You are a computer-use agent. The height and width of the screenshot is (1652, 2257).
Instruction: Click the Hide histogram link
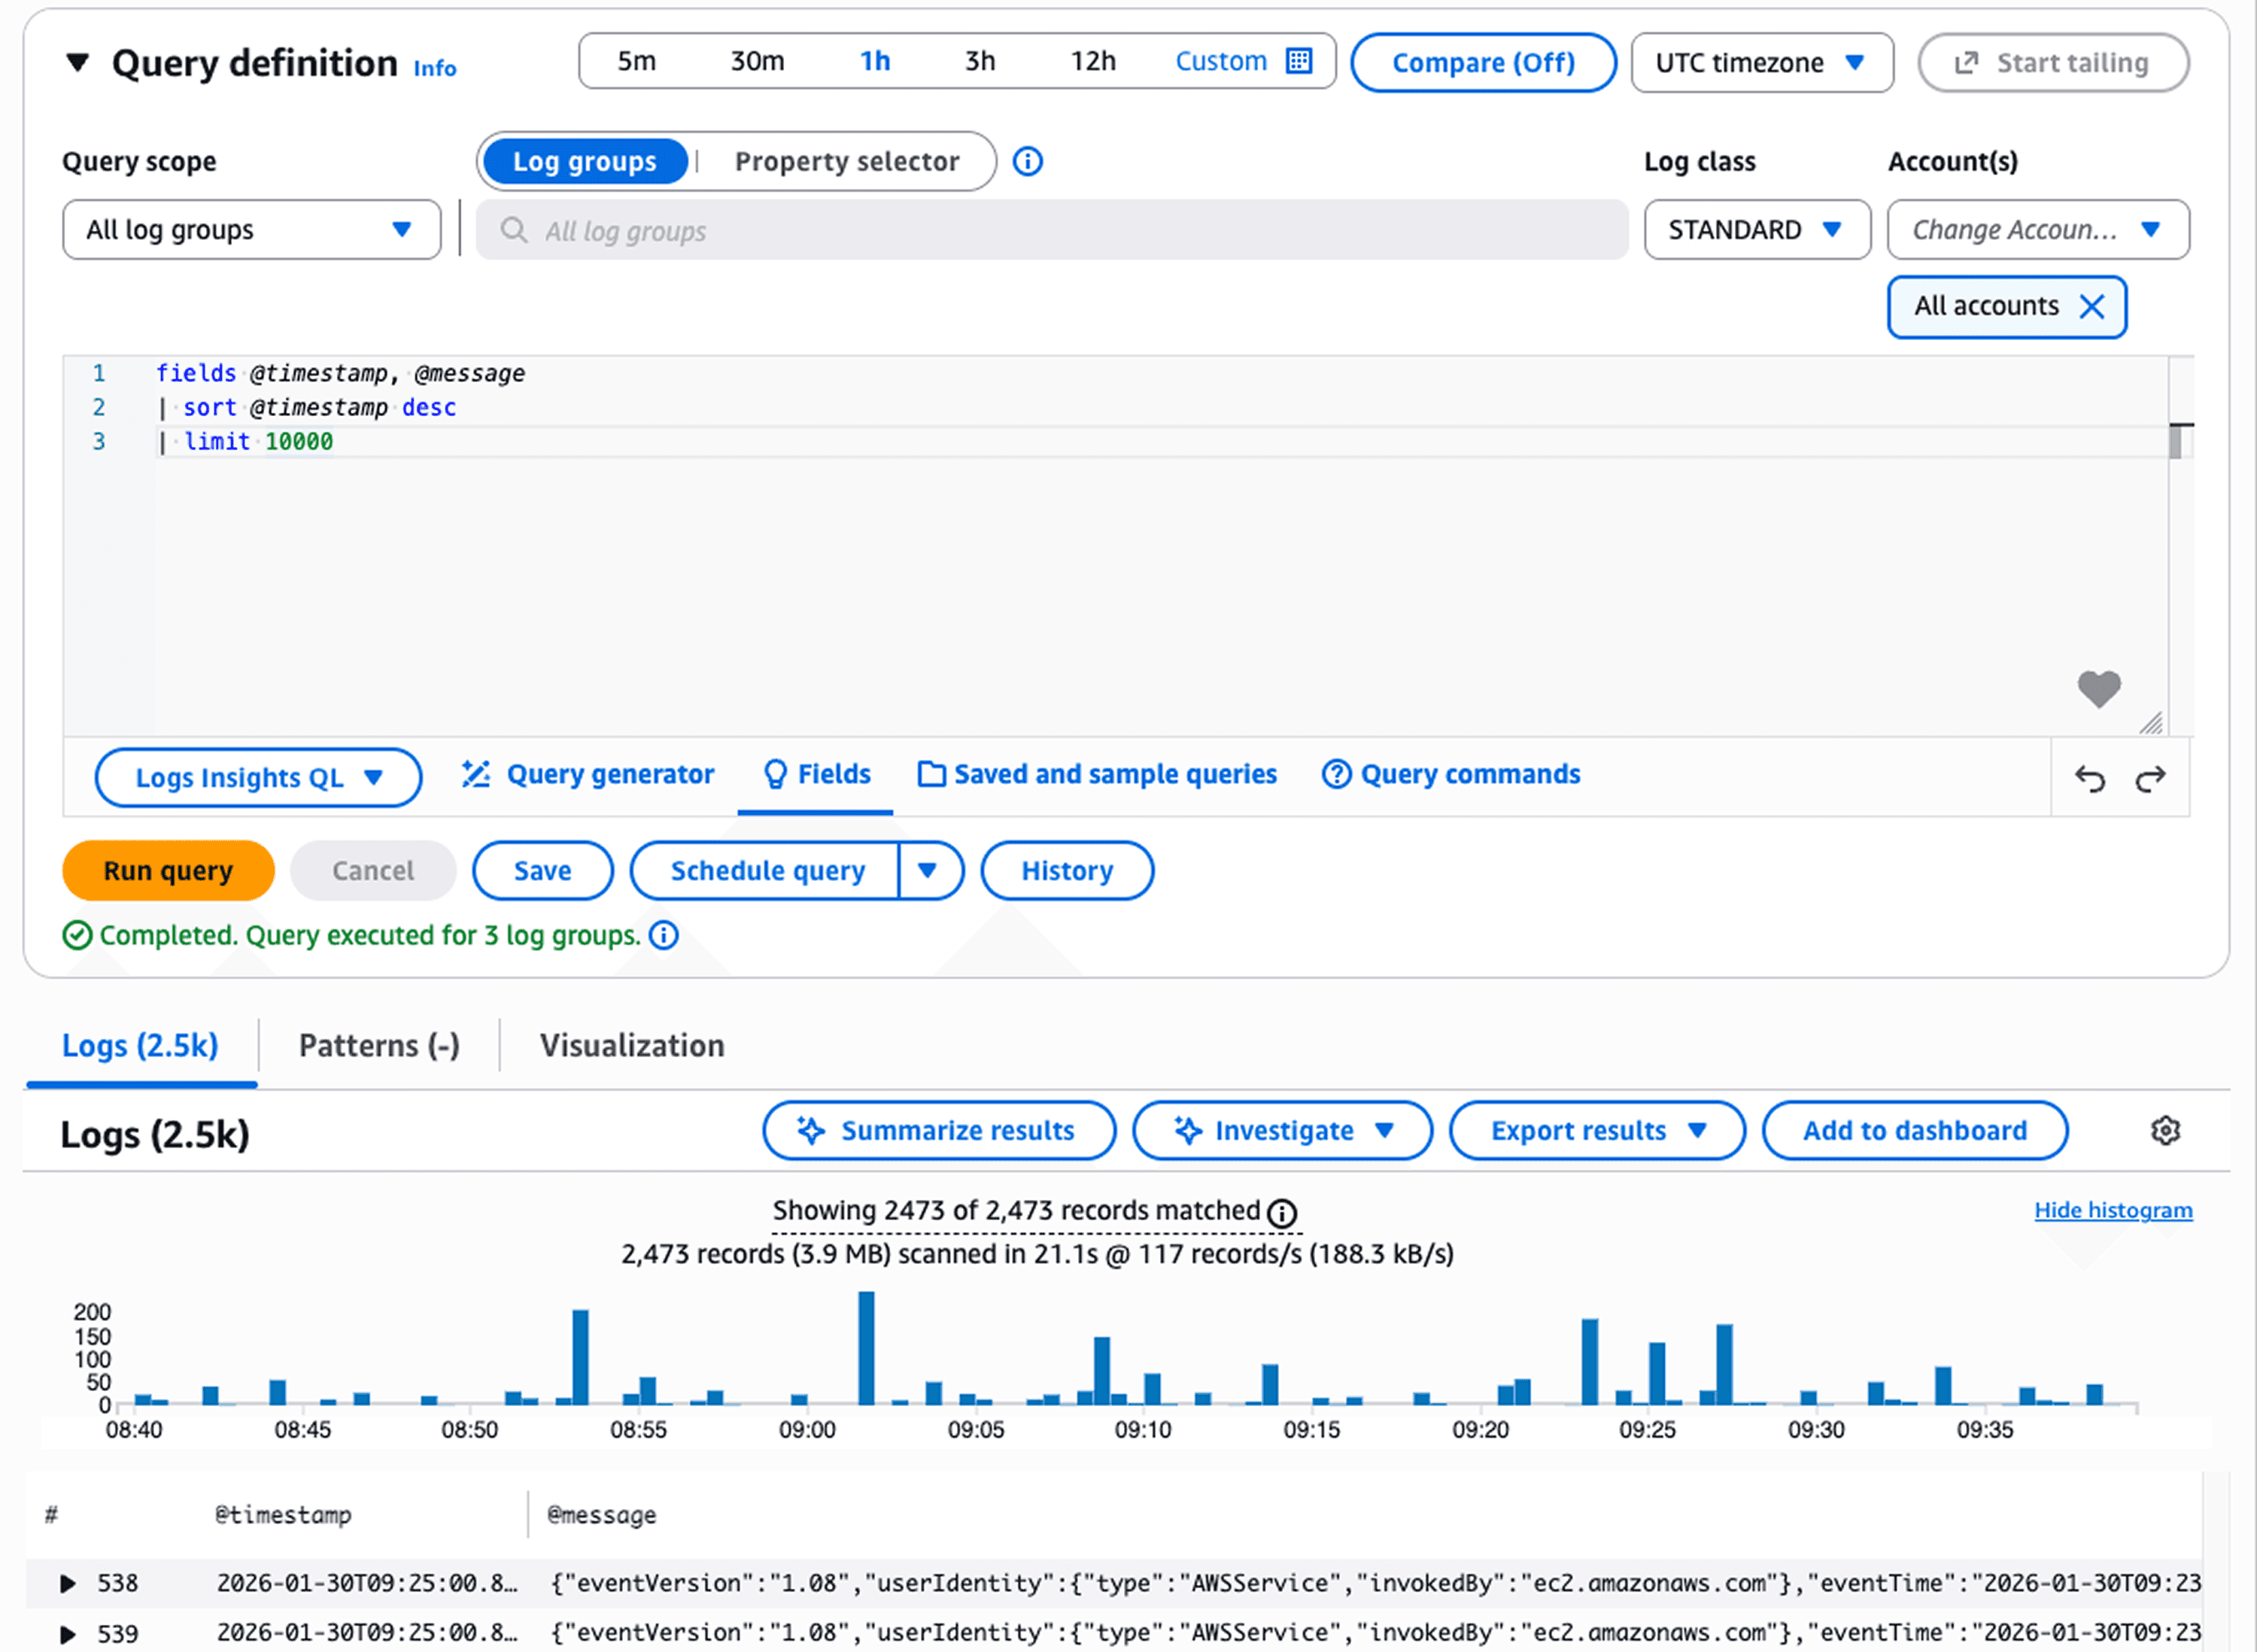coord(2113,1210)
